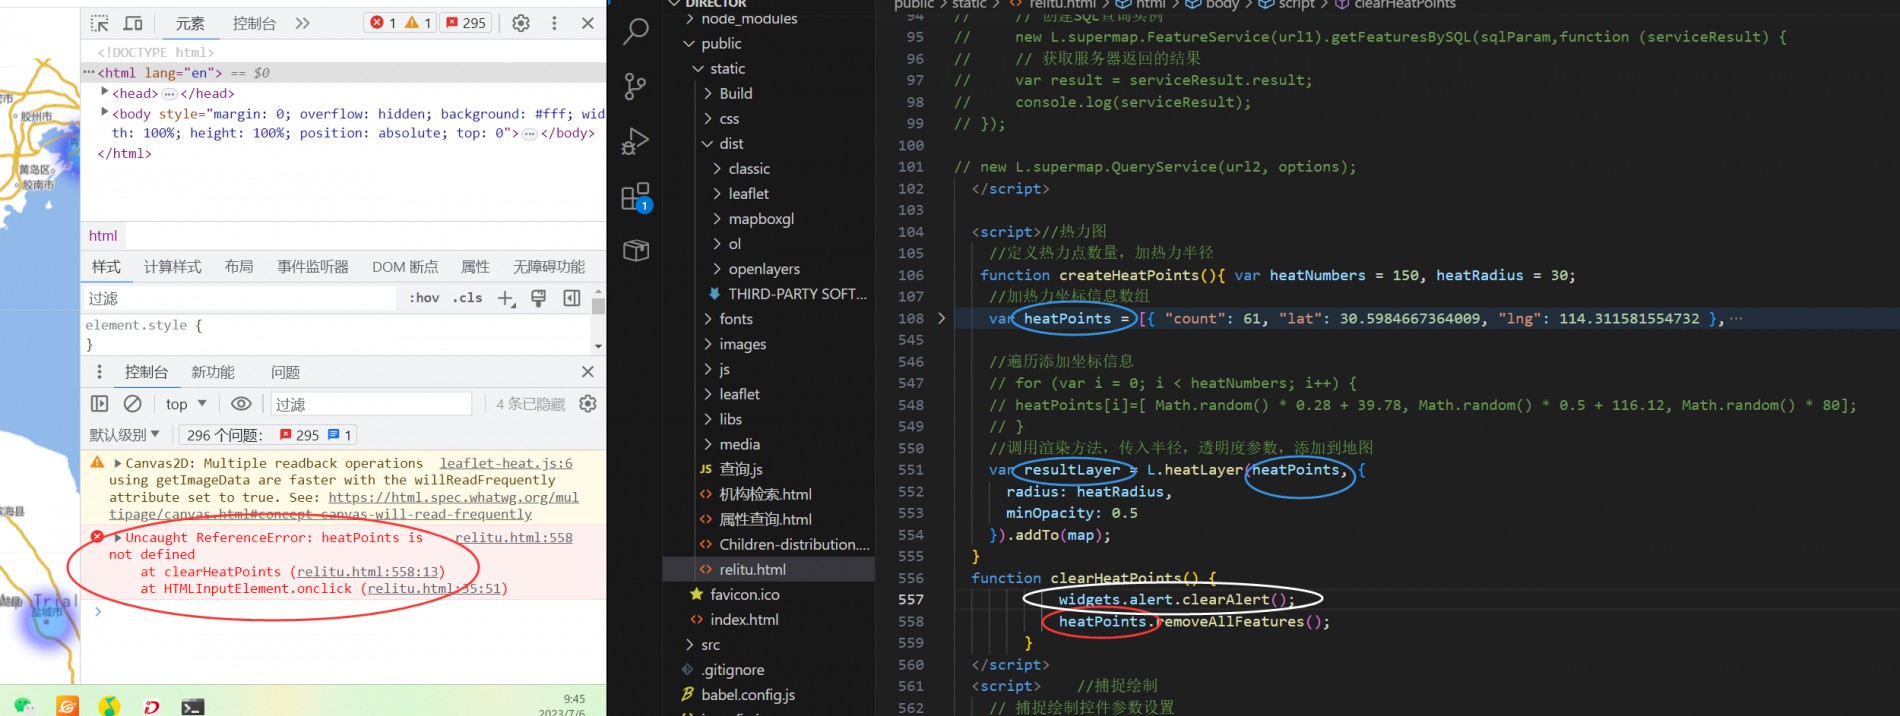The height and width of the screenshot is (716, 1900).
Task: Open the leaflet-heat.js:6 source link
Action: [506, 463]
